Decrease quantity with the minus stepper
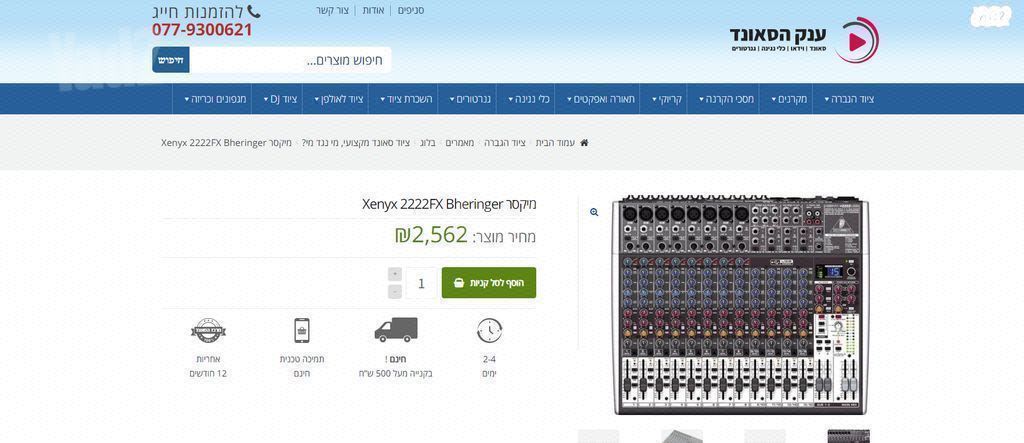 [394, 291]
